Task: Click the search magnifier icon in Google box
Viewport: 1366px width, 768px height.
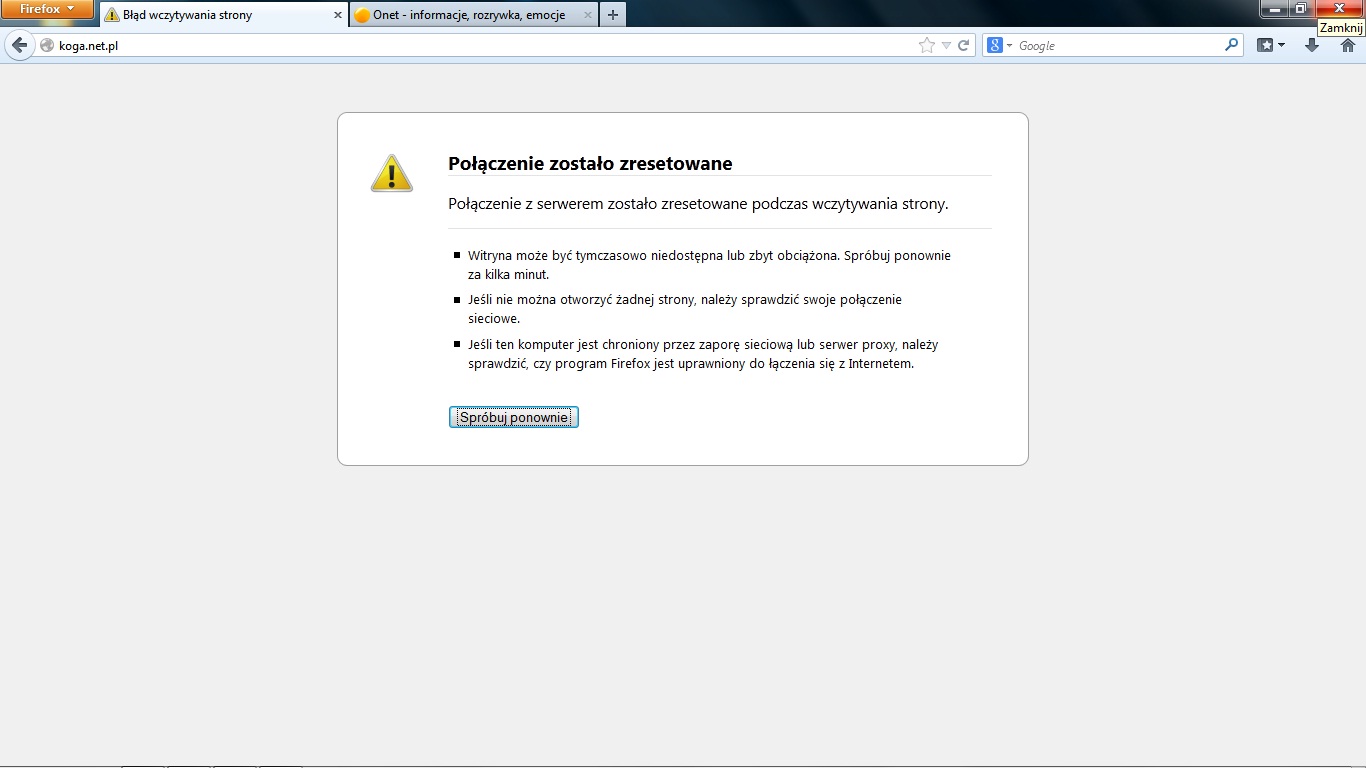Action: pos(1231,45)
